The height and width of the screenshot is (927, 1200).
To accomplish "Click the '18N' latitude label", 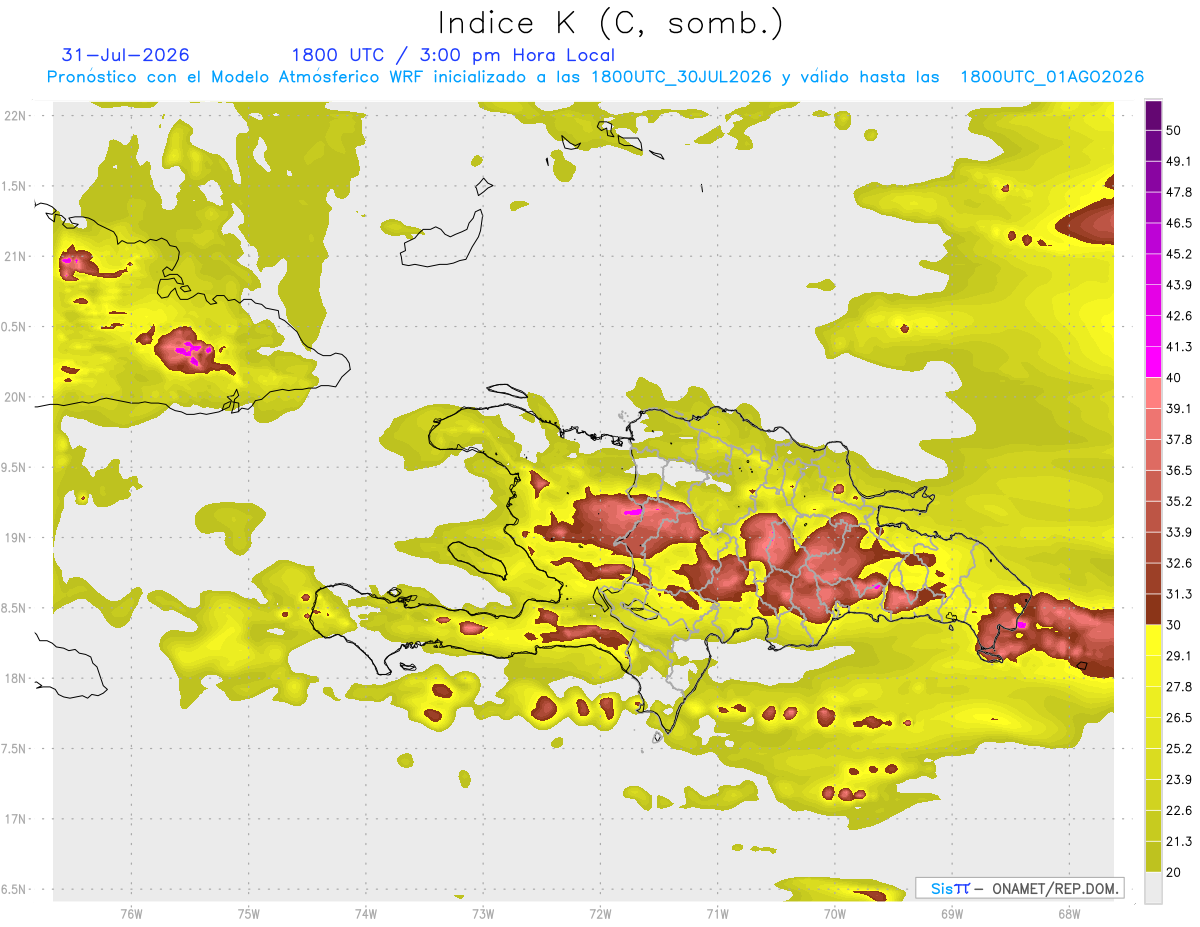I will click(x=17, y=679).
